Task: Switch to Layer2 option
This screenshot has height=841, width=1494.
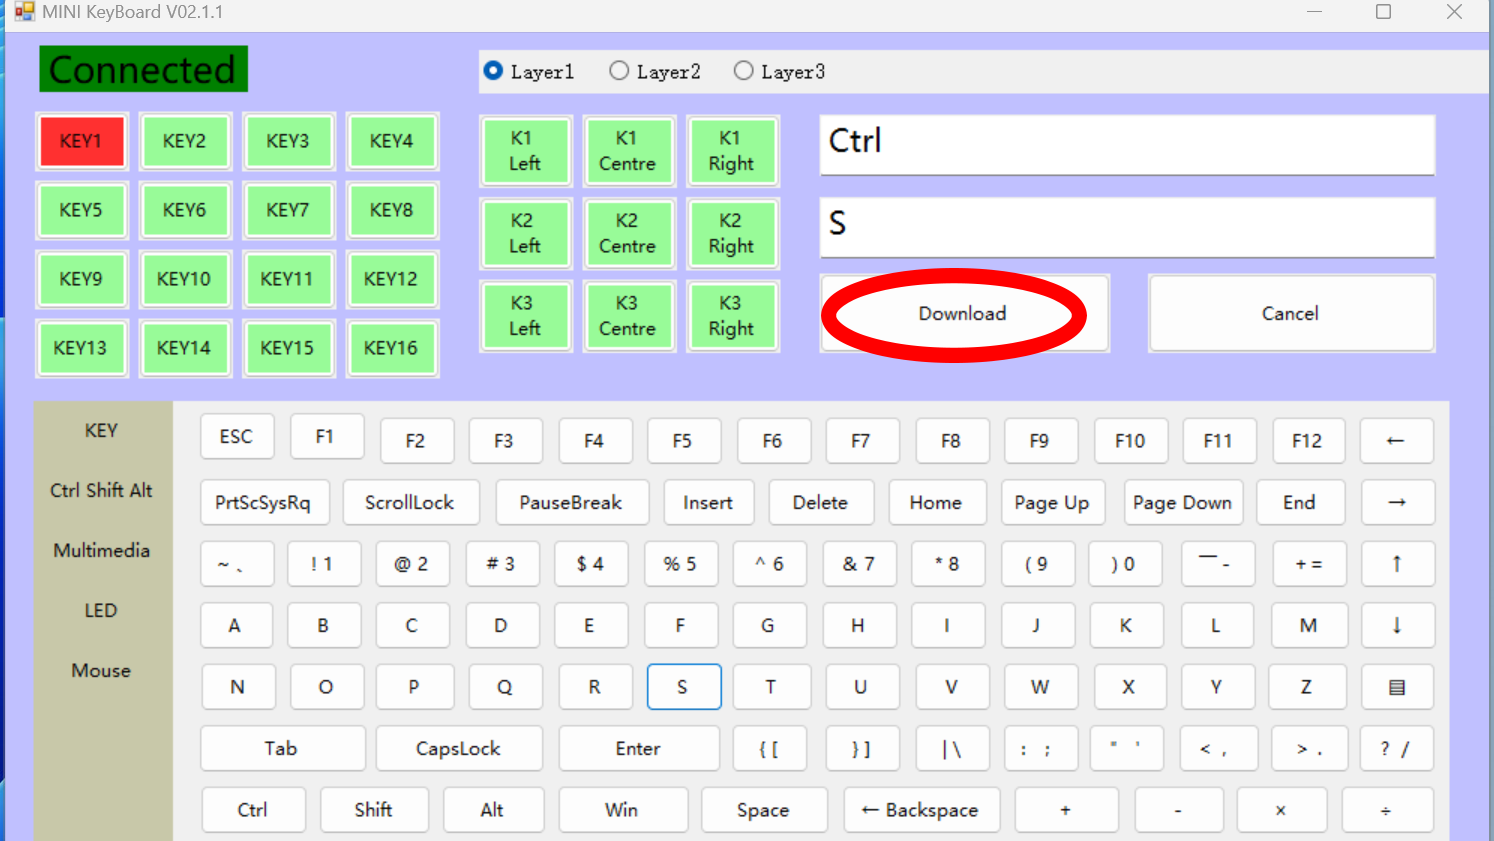Action: (x=620, y=71)
